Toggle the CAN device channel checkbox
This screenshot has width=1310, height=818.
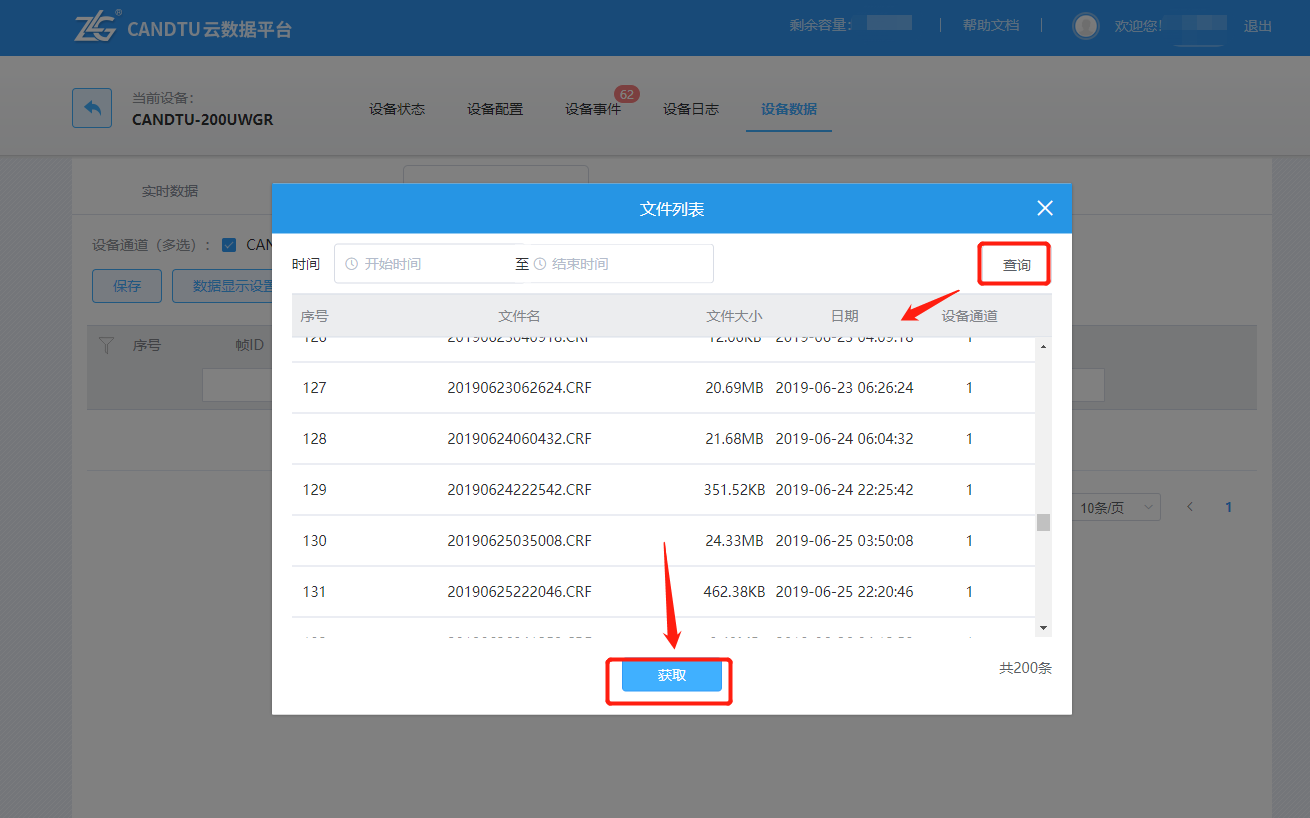point(227,244)
